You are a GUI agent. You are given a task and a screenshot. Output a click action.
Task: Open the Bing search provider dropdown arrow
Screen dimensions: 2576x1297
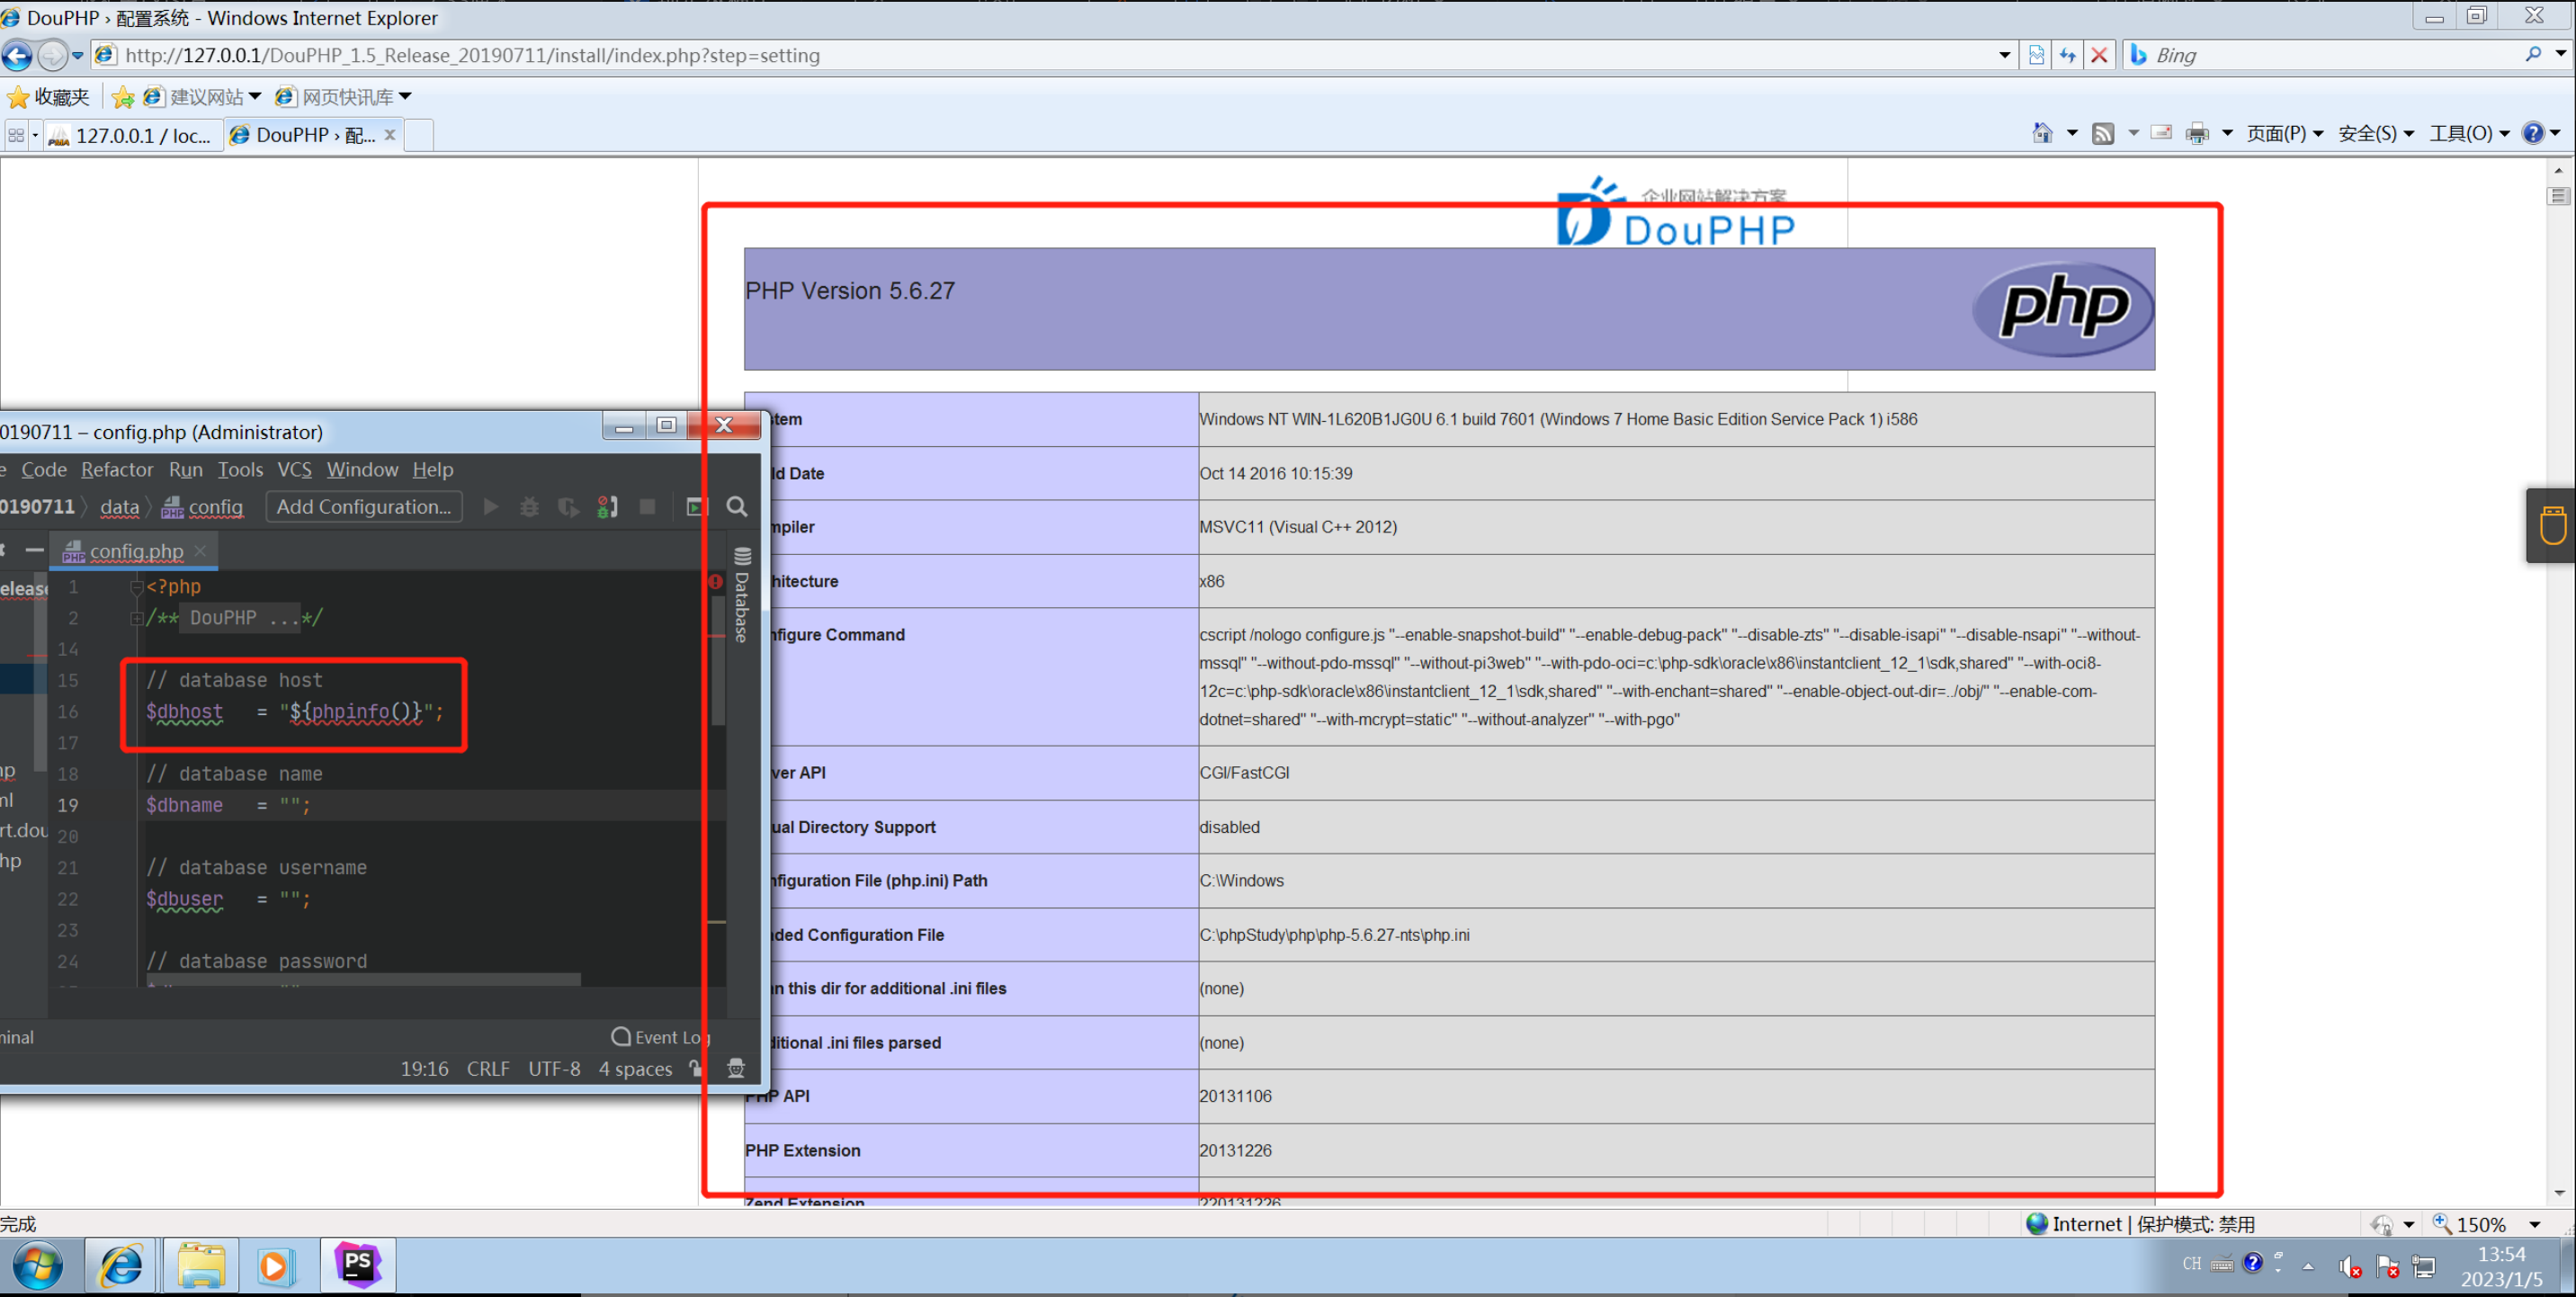click(x=2560, y=54)
